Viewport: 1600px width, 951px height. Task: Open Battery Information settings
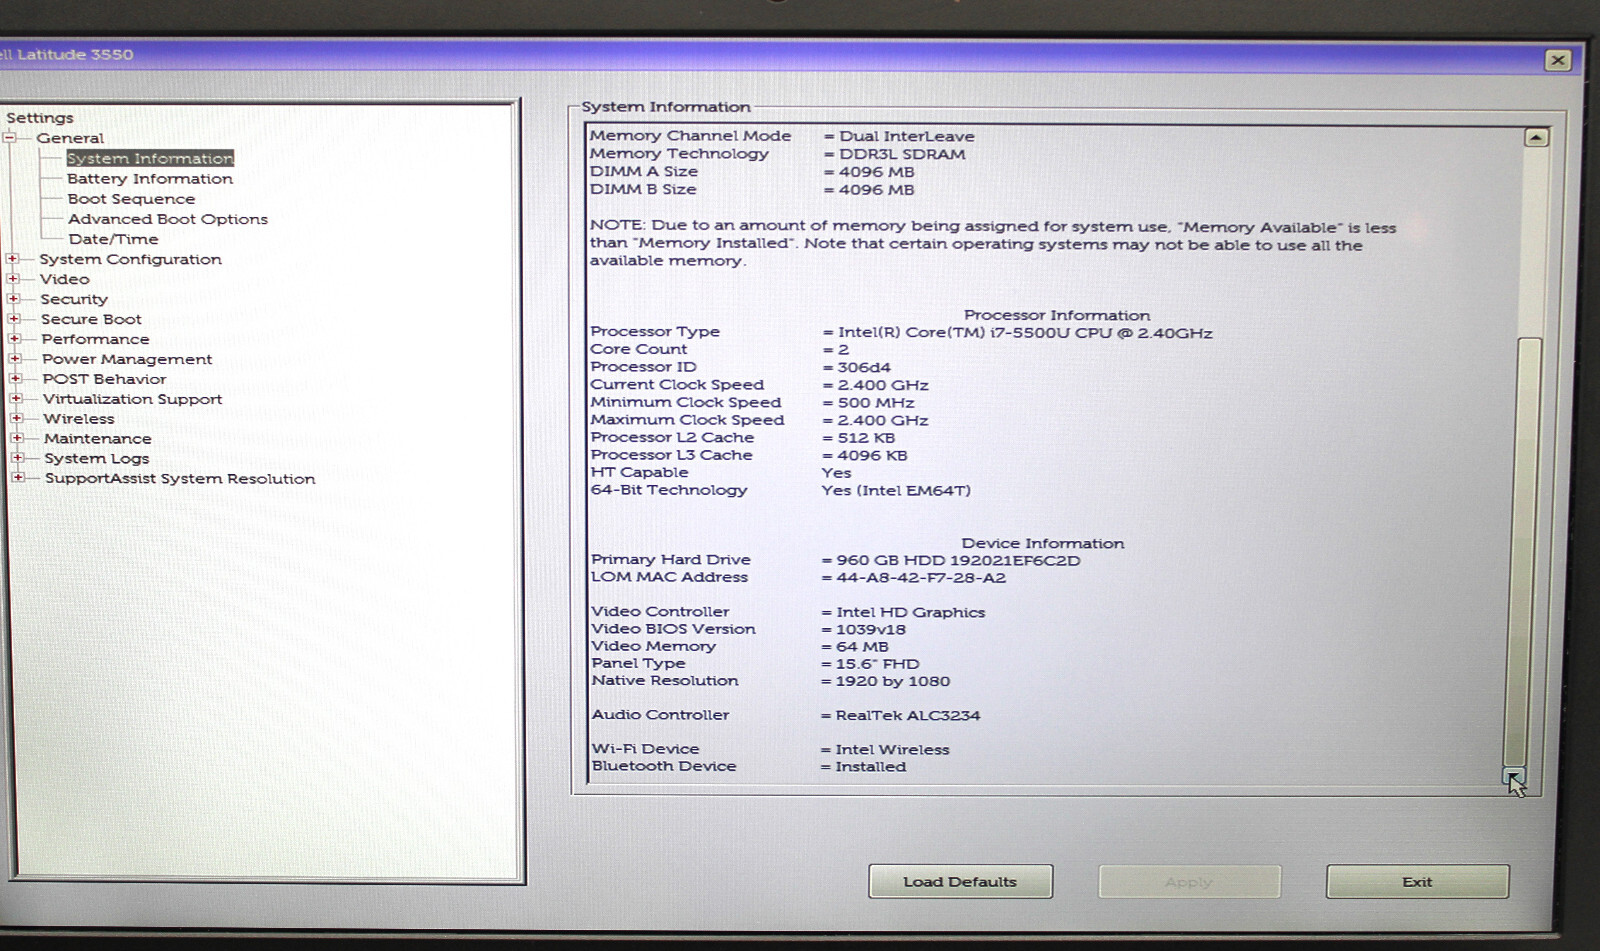click(x=150, y=178)
